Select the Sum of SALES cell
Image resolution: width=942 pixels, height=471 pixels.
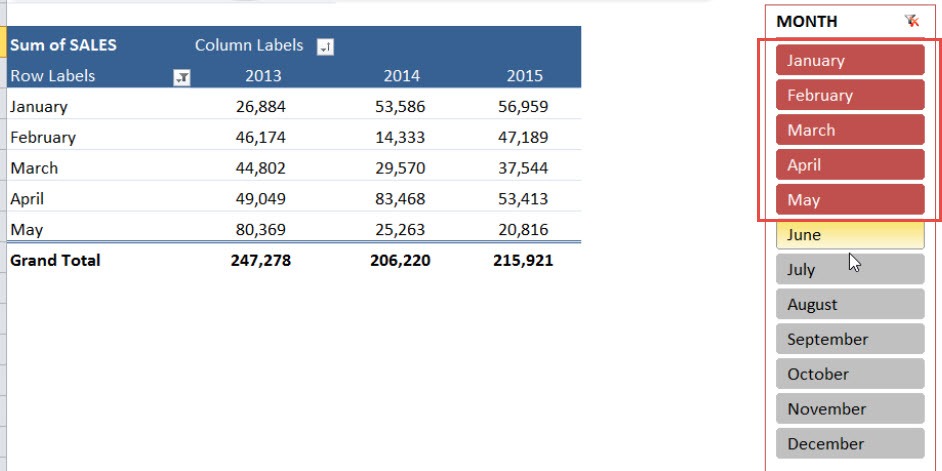[63, 45]
